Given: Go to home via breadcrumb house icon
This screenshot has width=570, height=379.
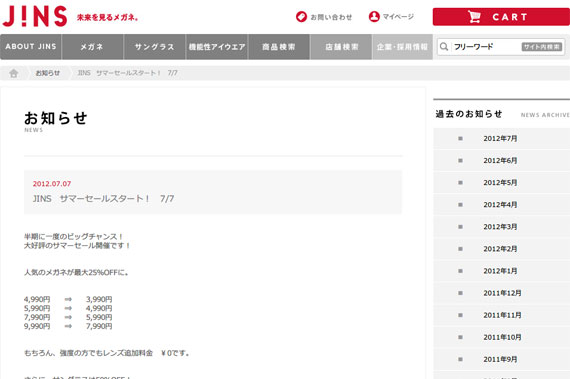Looking at the screenshot, I should (x=13, y=73).
